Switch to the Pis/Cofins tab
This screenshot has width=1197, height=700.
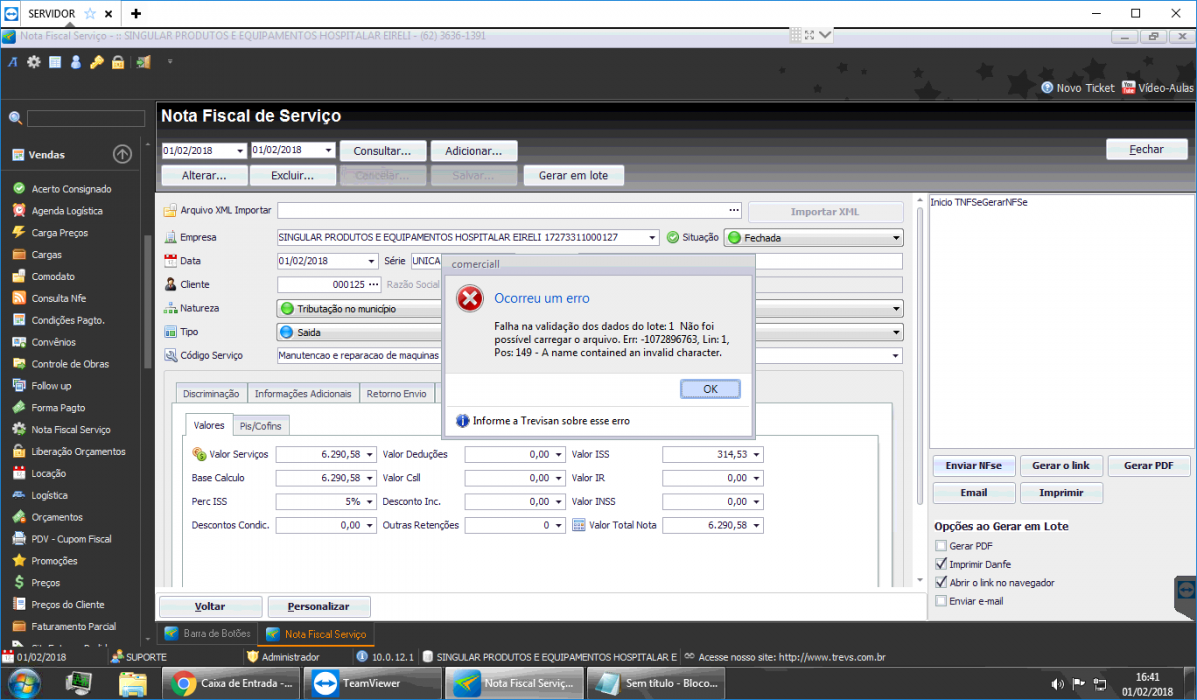pyautogui.click(x=260, y=426)
